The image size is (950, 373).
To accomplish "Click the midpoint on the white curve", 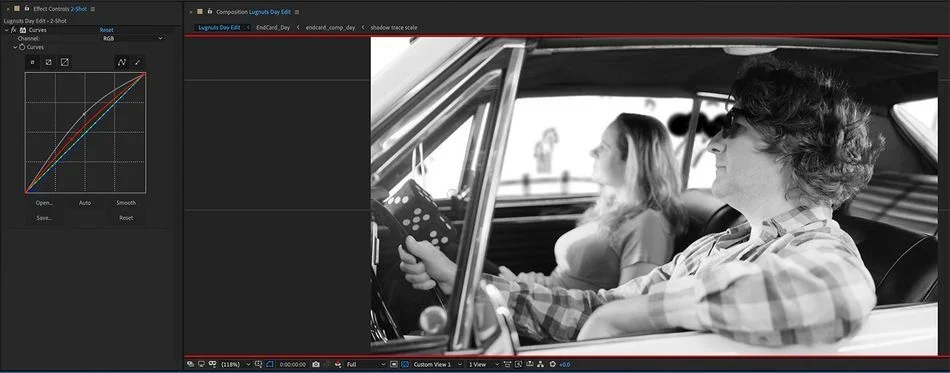I will click(x=84, y=114).
